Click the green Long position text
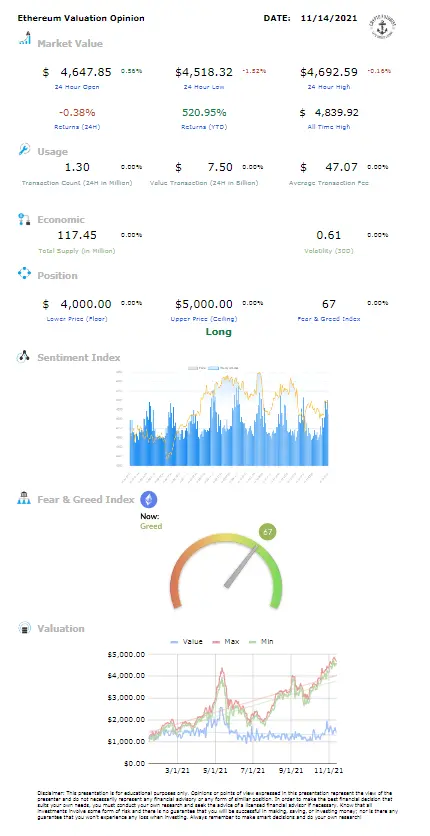 (218, 332)
